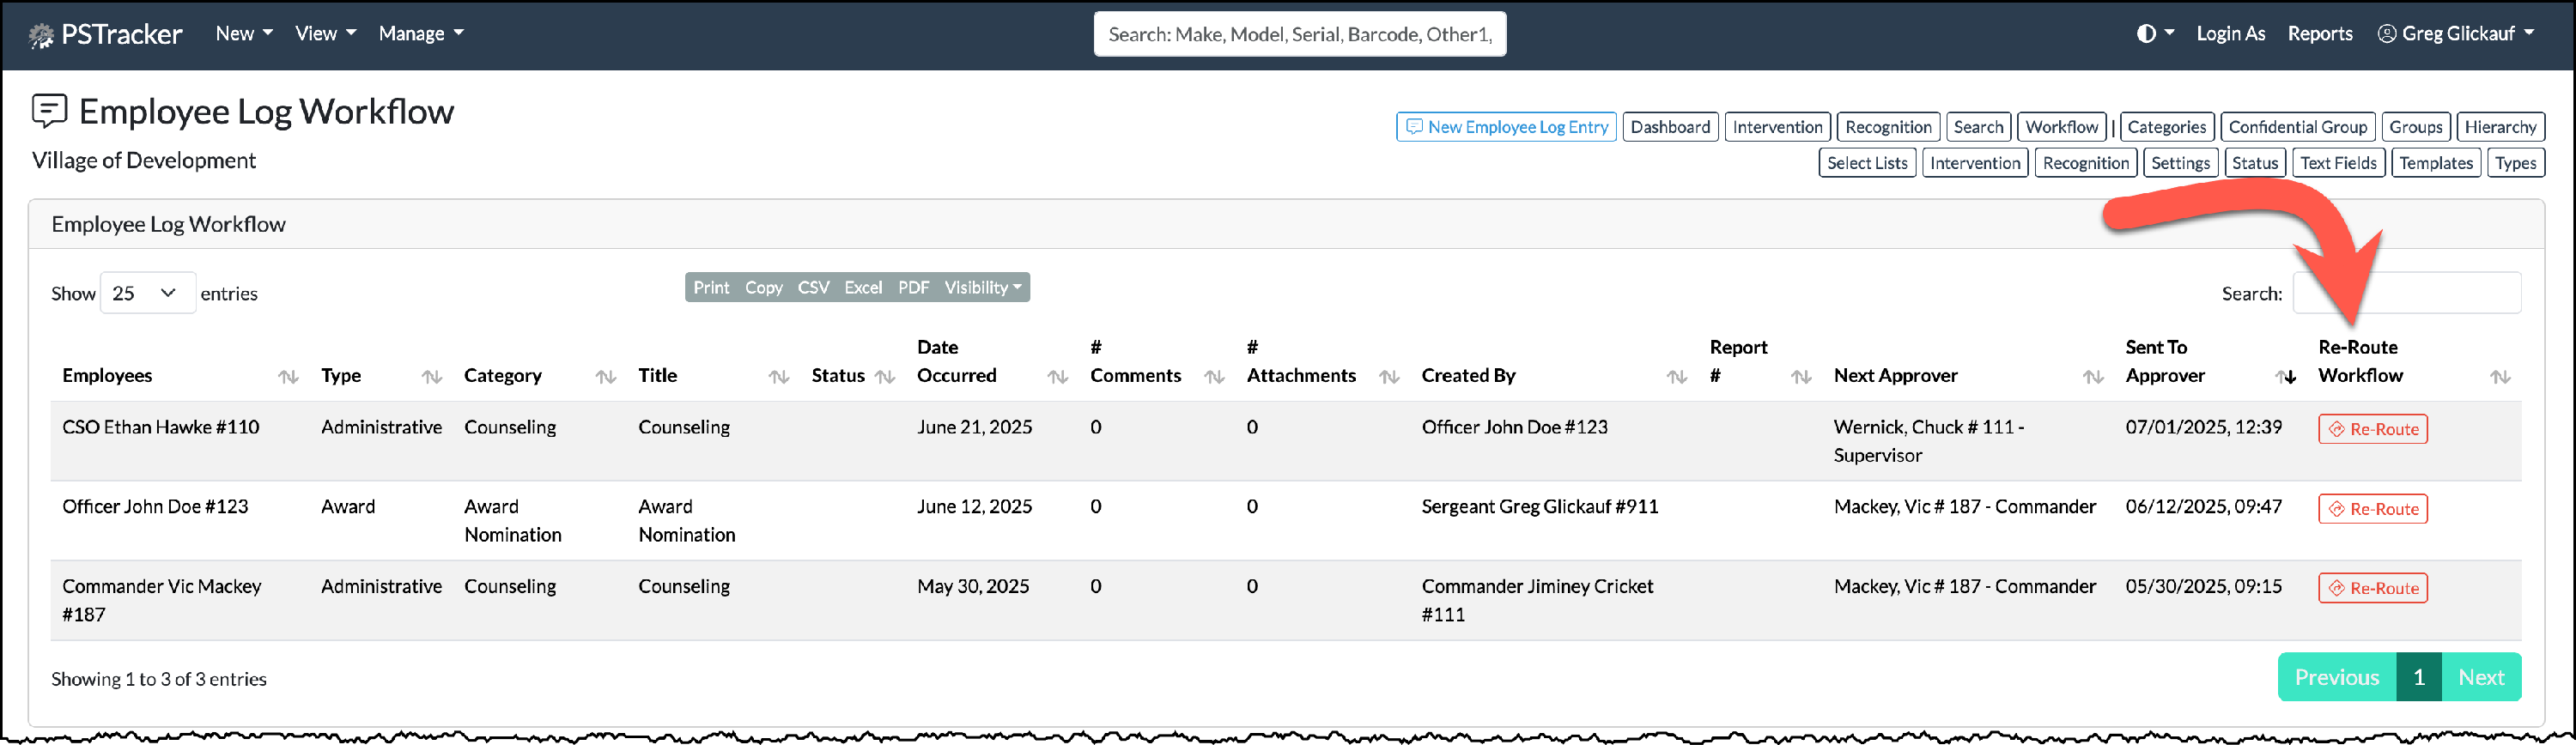
Task: Export the table as CSV
Action: tap(813, 288)
